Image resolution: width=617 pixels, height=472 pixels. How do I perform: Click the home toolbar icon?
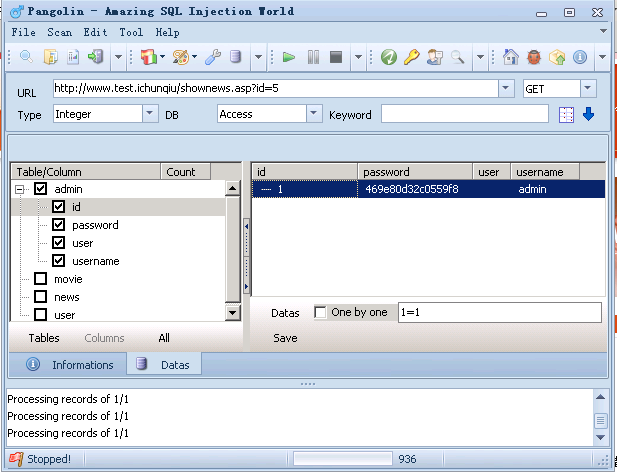coord(511,57)
